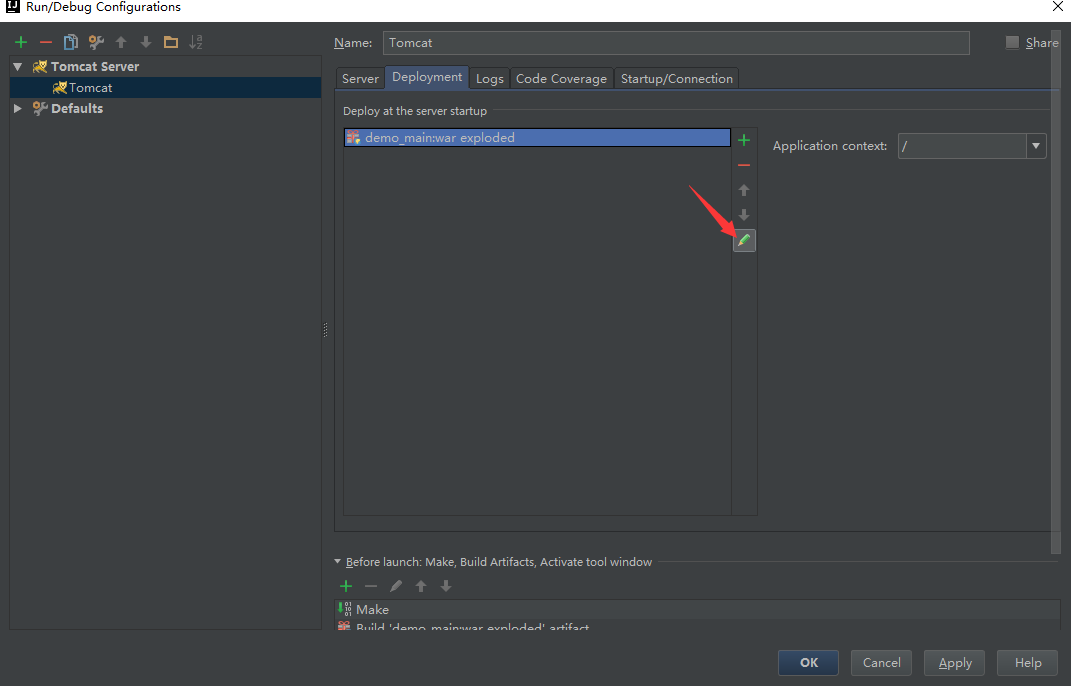Remove artifact from deployment list

744,165
